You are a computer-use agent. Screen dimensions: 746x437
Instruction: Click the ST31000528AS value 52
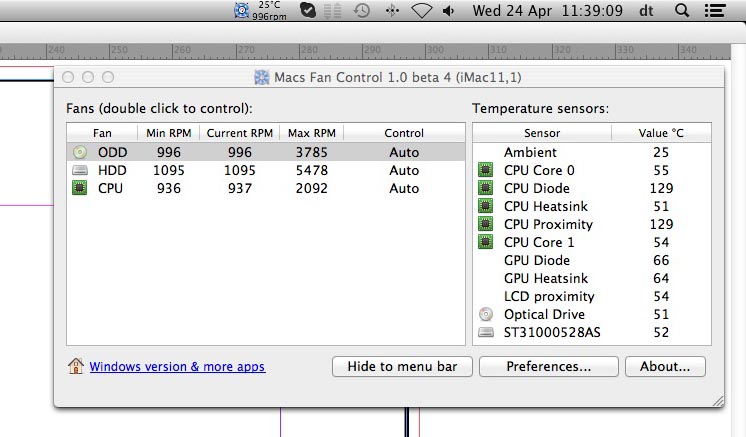click(661, 332)
